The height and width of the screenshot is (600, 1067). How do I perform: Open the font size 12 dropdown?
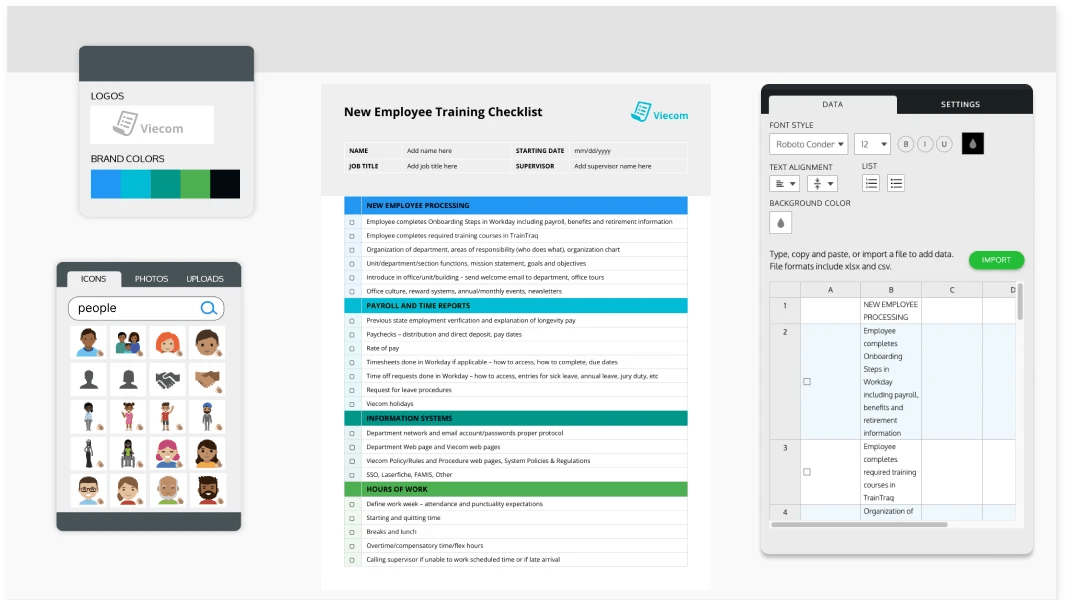coord(873,144)
